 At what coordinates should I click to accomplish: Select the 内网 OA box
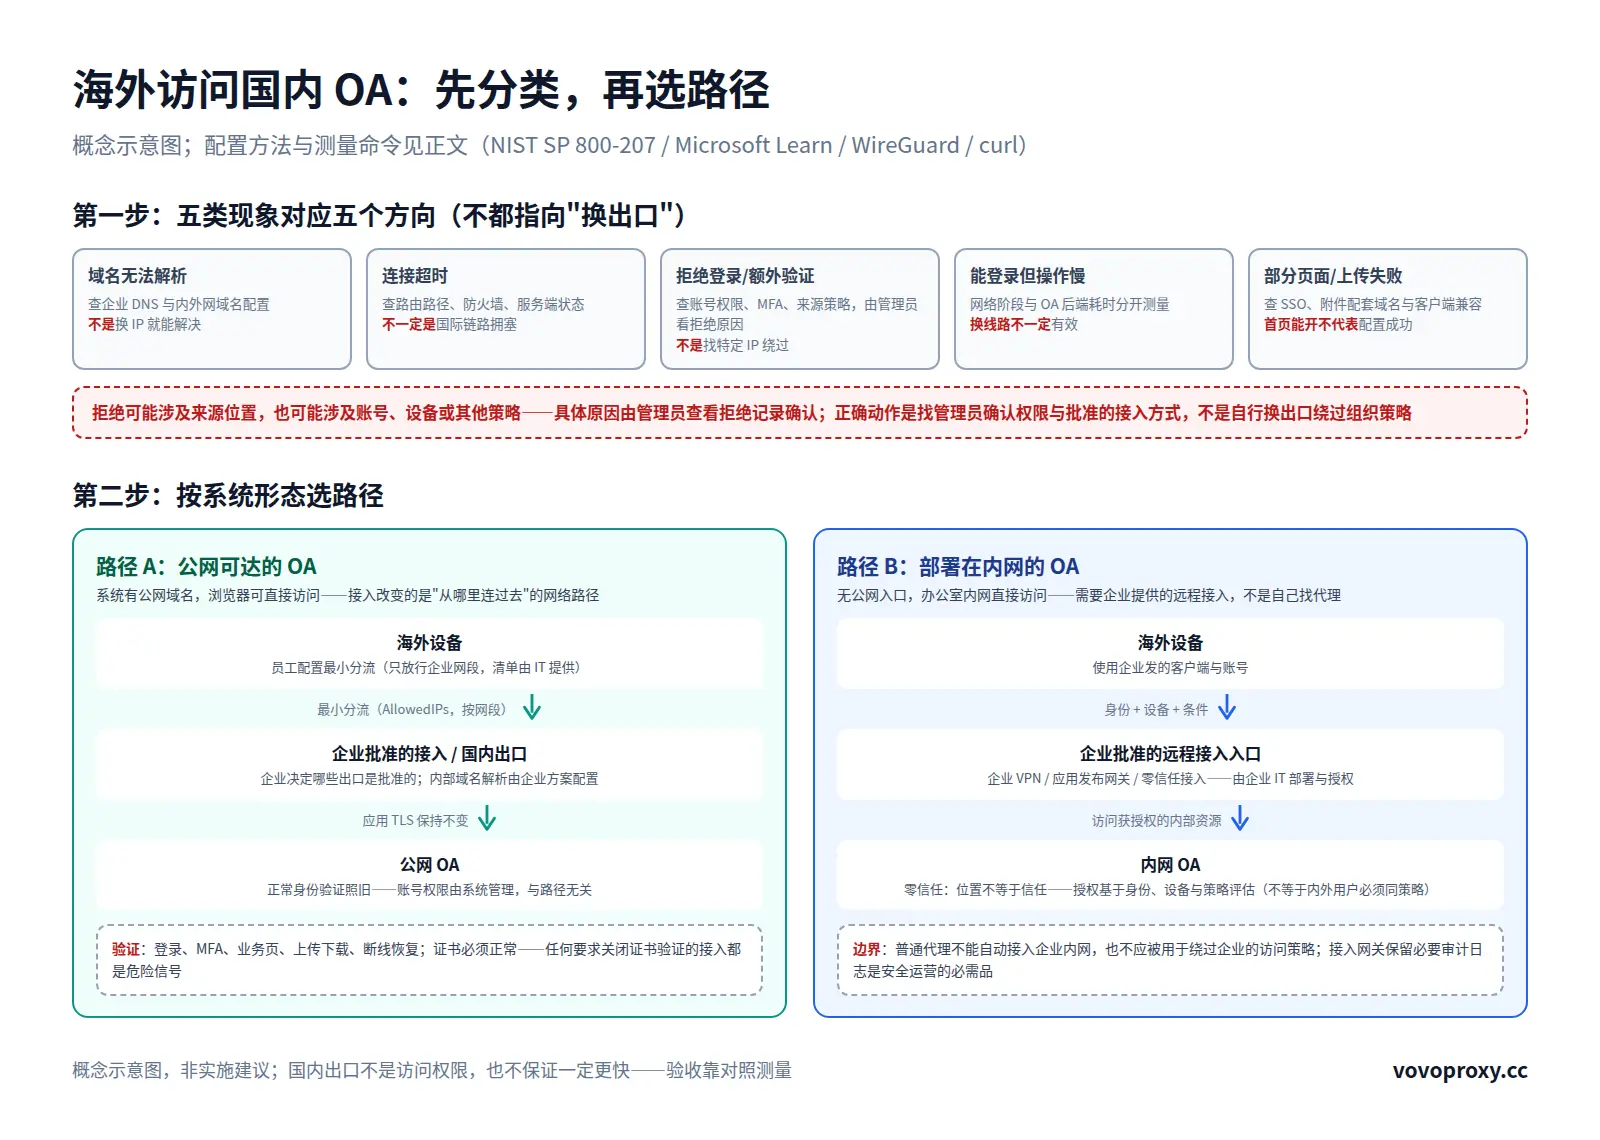click(x=1170, y=875)
